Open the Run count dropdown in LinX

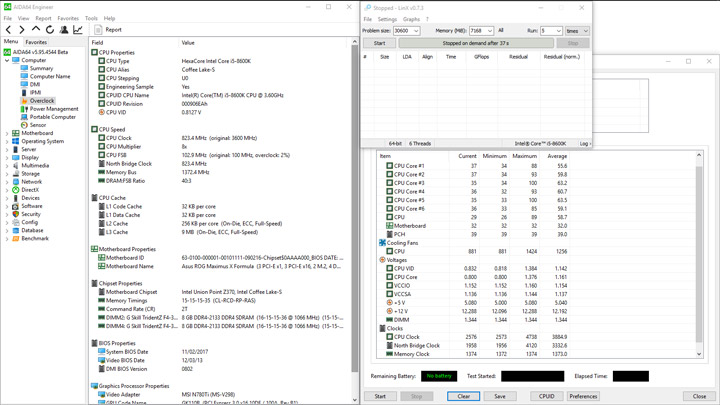coord(558,31)
